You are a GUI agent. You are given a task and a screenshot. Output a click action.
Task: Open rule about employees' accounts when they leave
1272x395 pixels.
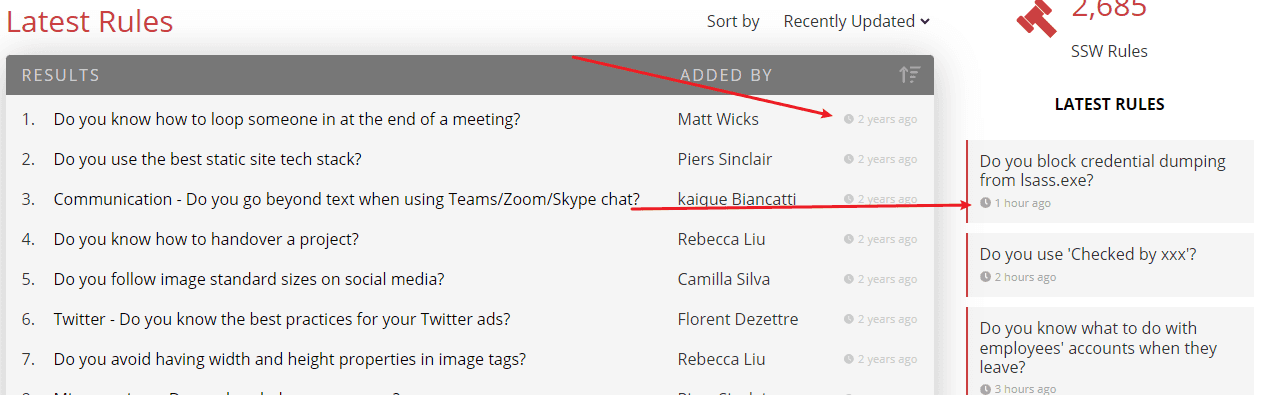1098,347
